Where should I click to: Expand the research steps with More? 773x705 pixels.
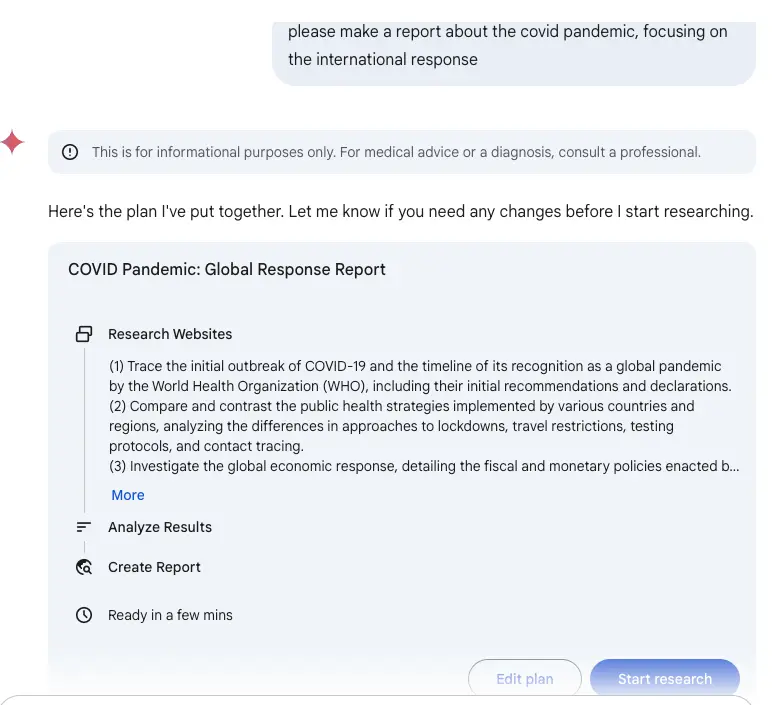(128, 495)
